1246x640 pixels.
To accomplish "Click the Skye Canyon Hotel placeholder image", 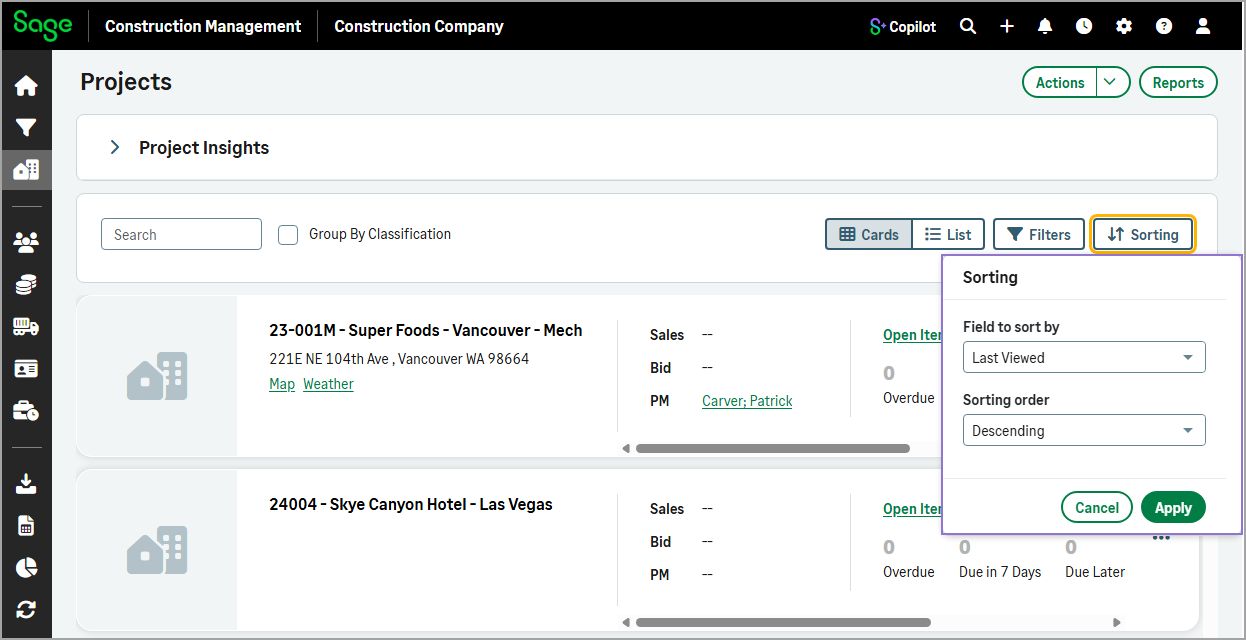I will pyautogui.click(x=157, y=550).
